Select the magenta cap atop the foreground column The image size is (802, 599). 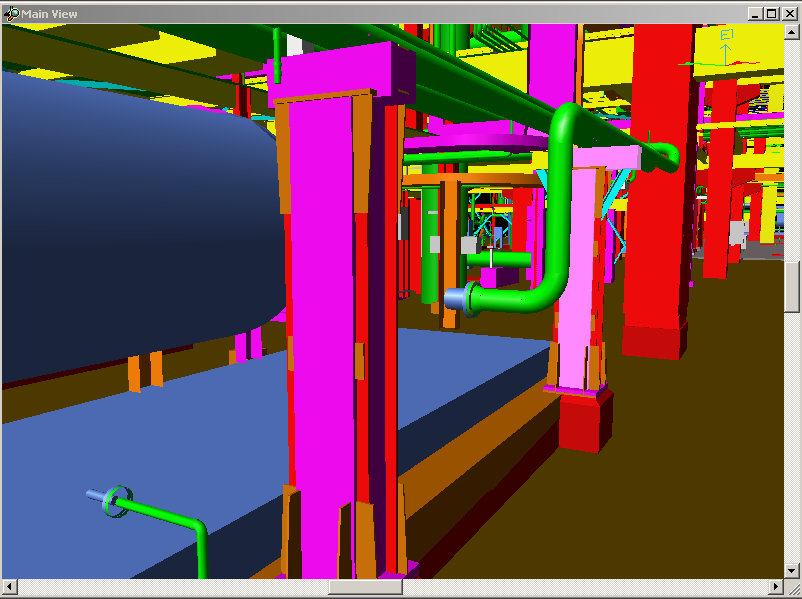tap(345, 68)
